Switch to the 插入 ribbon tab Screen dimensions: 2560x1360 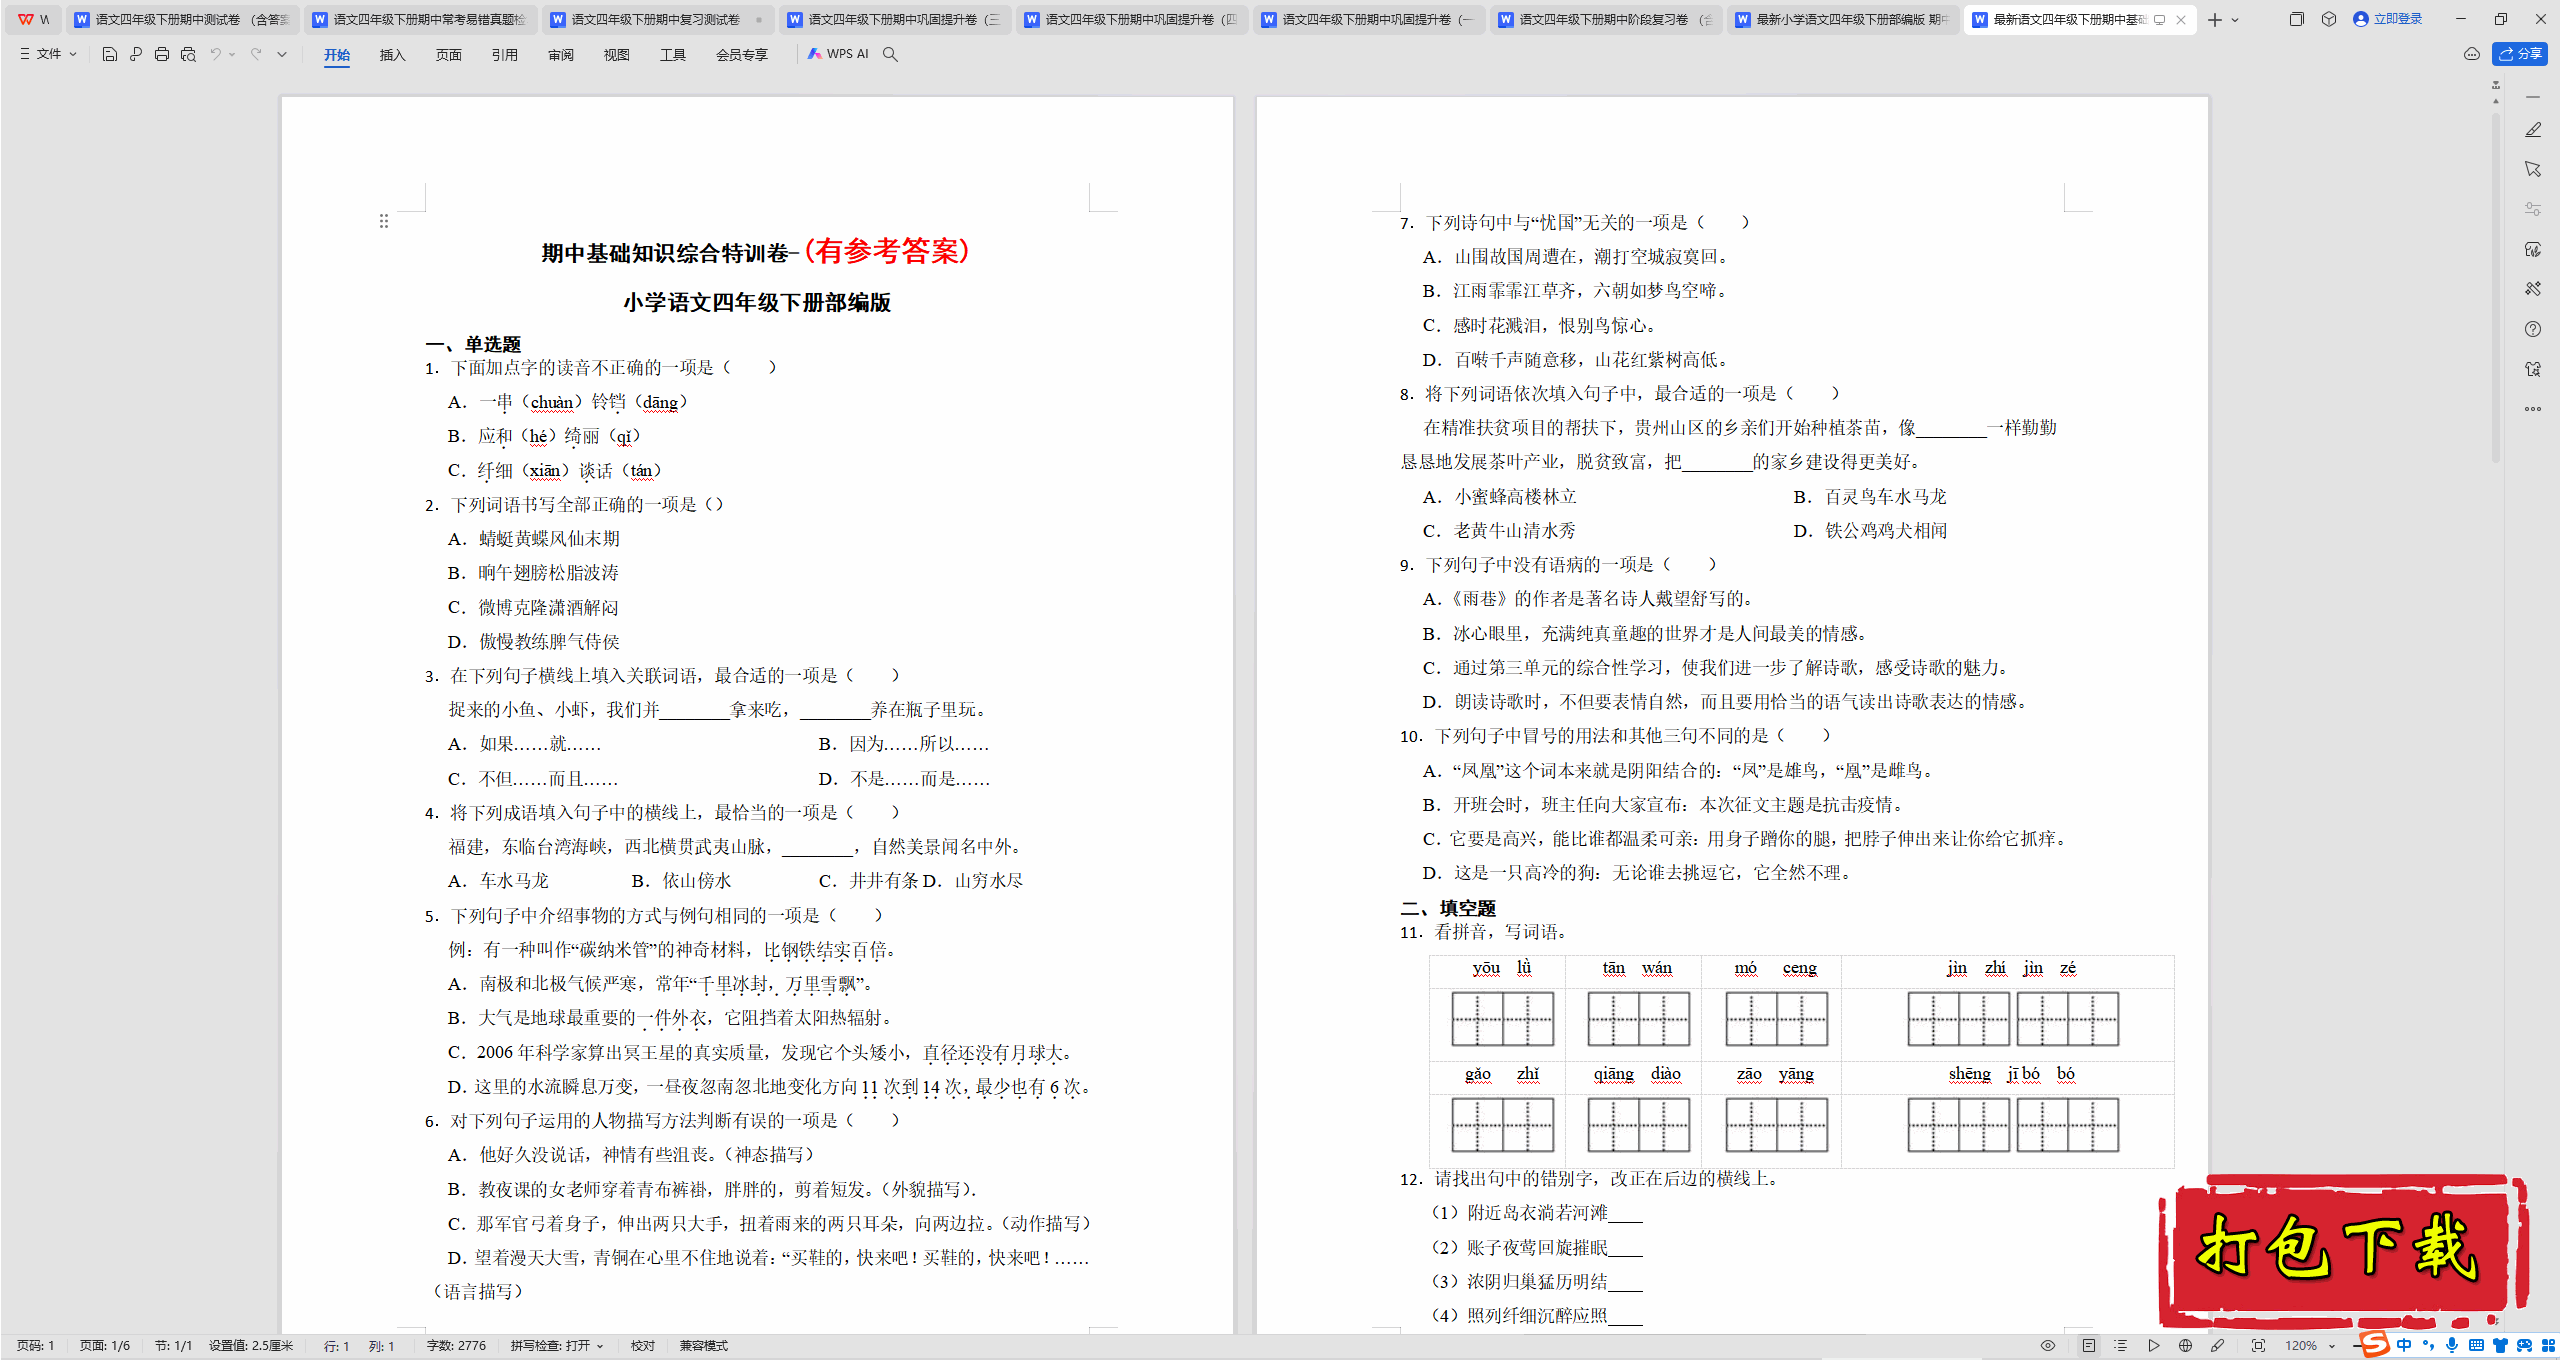(x=393, y=55)
